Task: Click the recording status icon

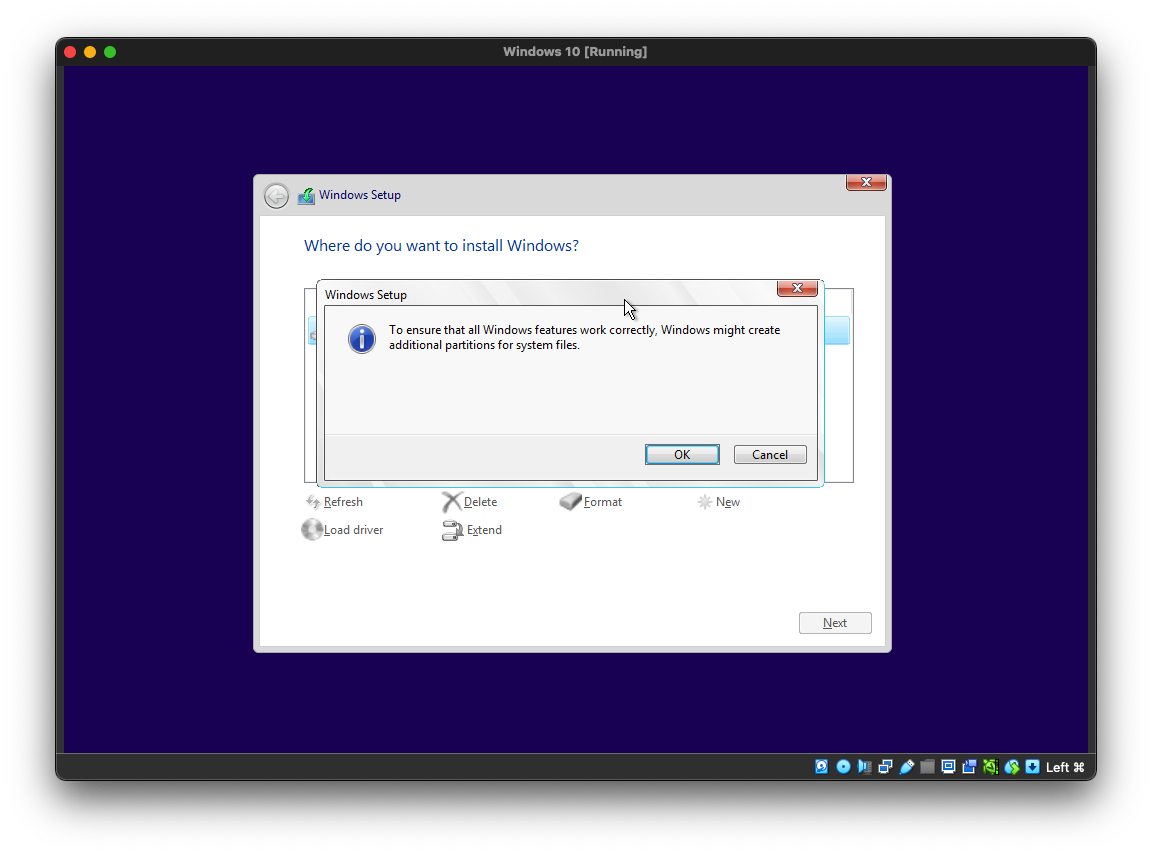Action: click(x=969, y=767)
